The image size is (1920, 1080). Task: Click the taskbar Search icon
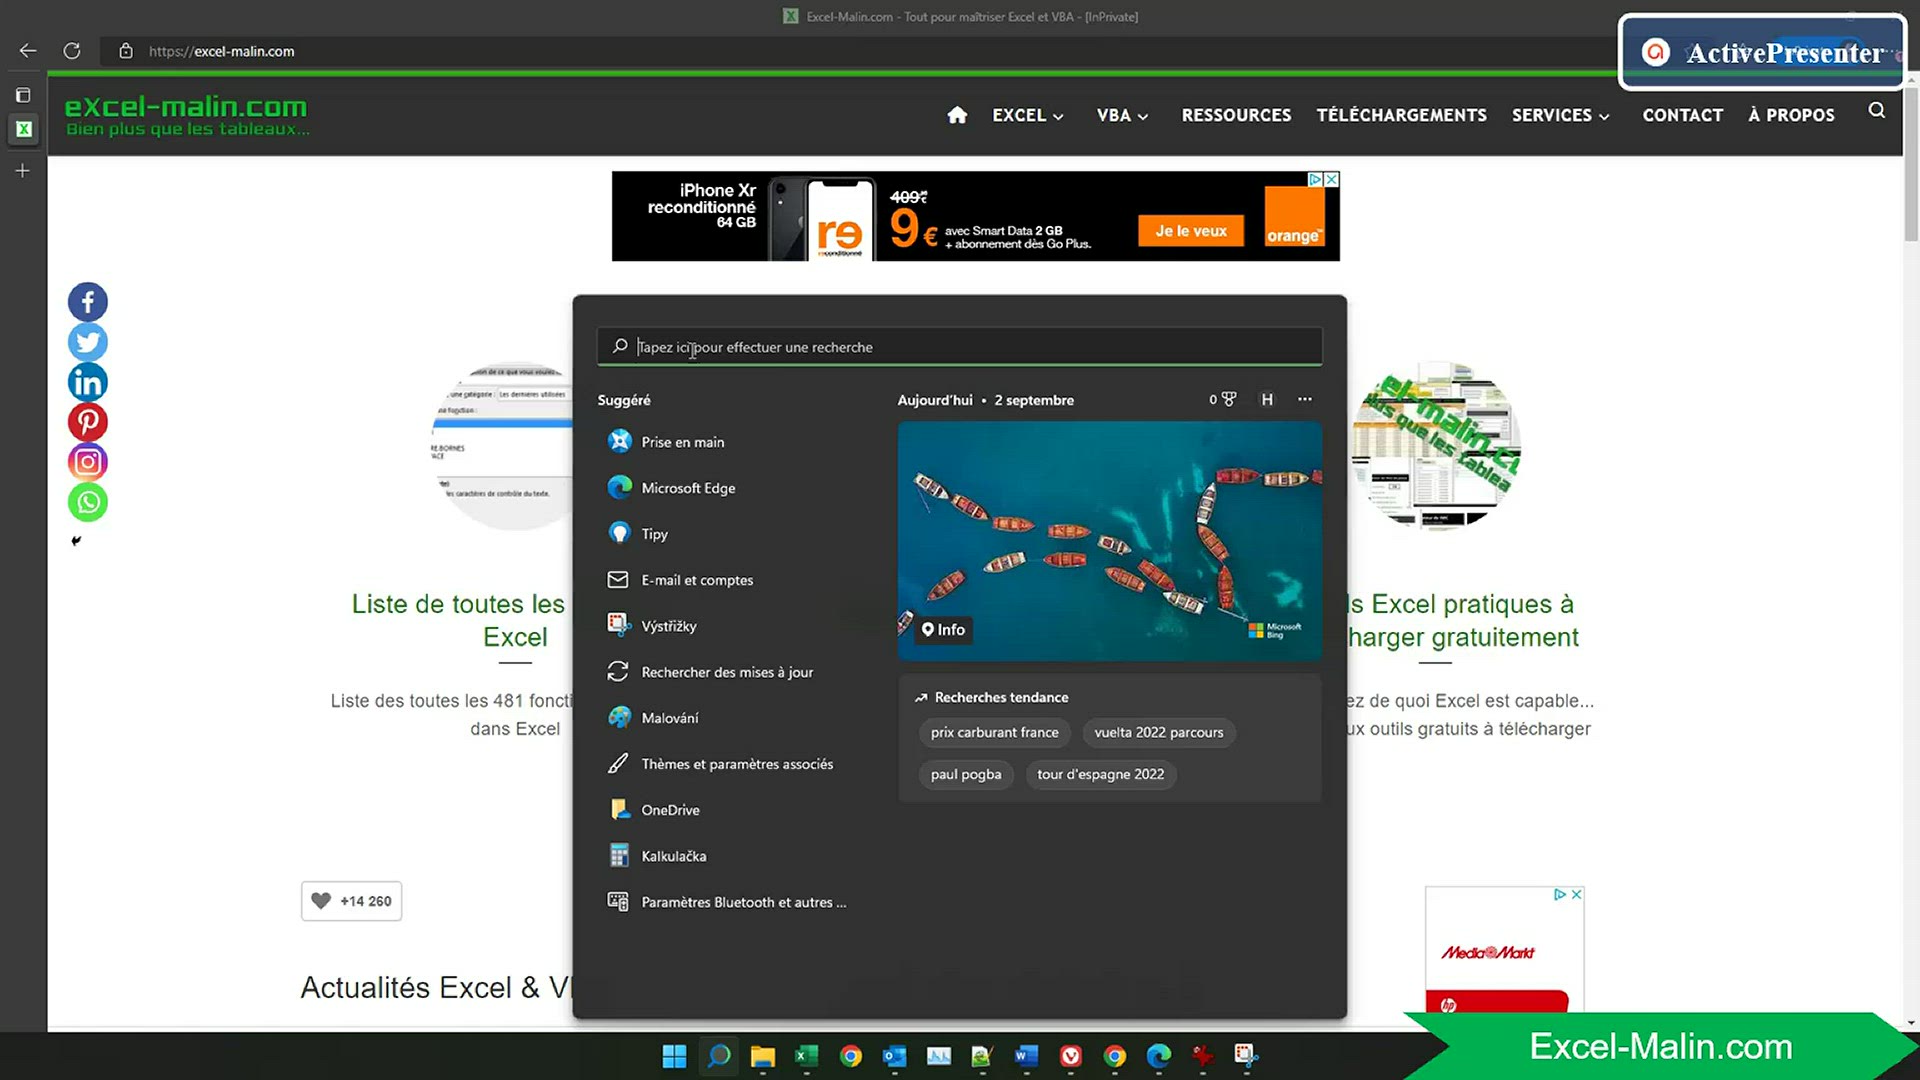coord(719,1056)
